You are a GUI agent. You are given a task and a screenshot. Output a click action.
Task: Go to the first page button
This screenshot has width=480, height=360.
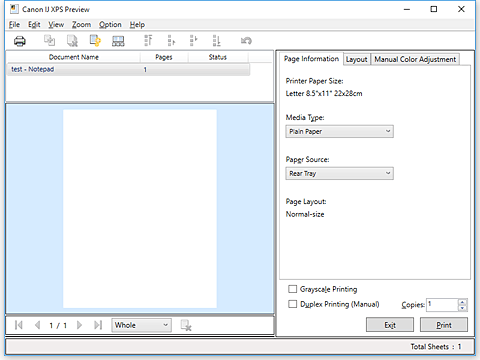tap(19, 325)
